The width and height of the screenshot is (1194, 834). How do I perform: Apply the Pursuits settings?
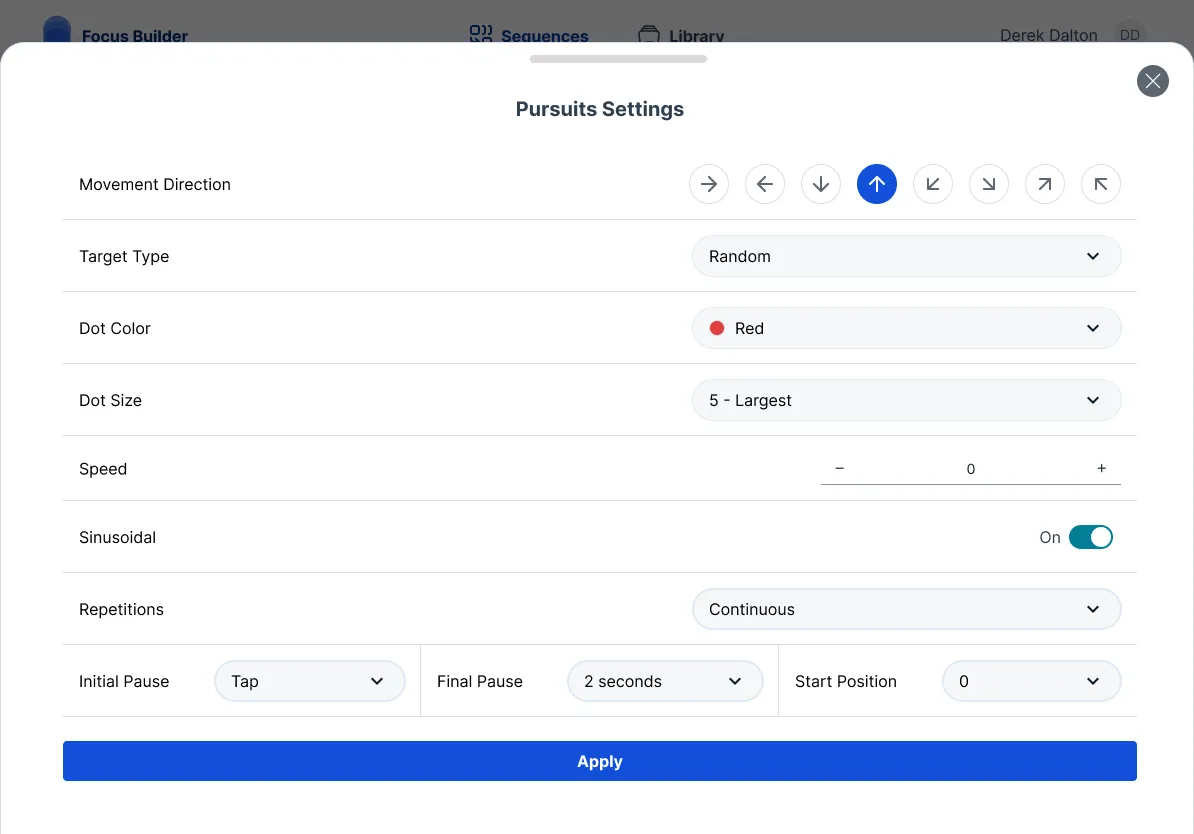point(600,761)
